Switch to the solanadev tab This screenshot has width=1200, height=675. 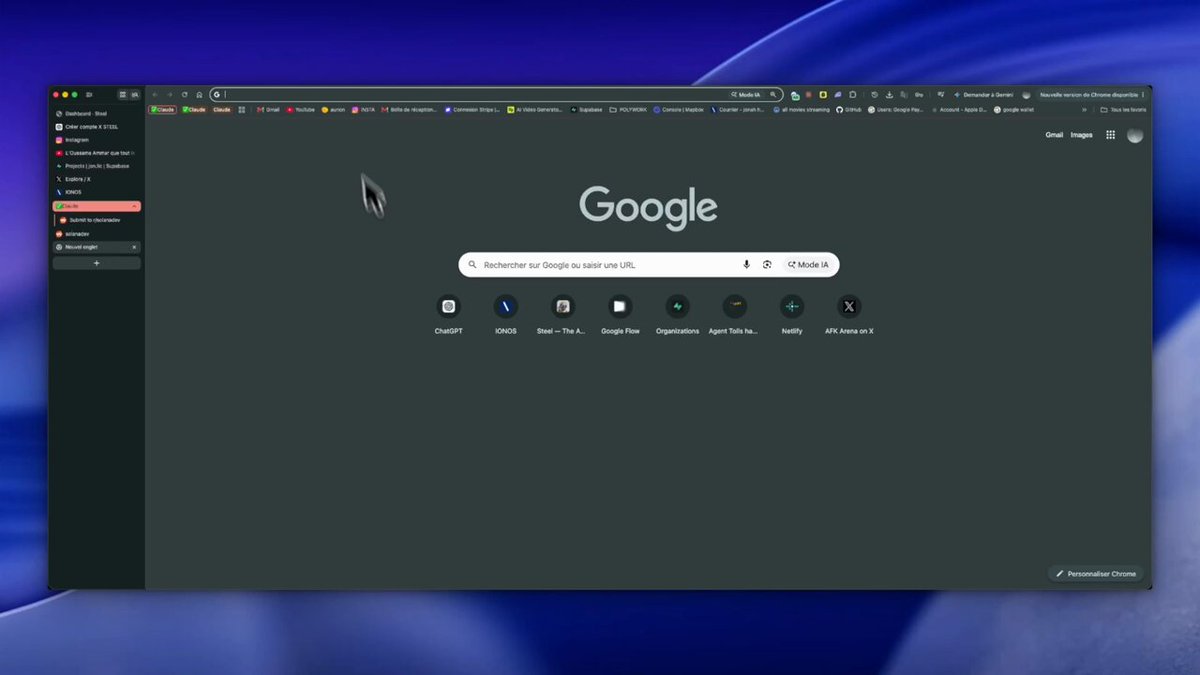pos(97,234)
